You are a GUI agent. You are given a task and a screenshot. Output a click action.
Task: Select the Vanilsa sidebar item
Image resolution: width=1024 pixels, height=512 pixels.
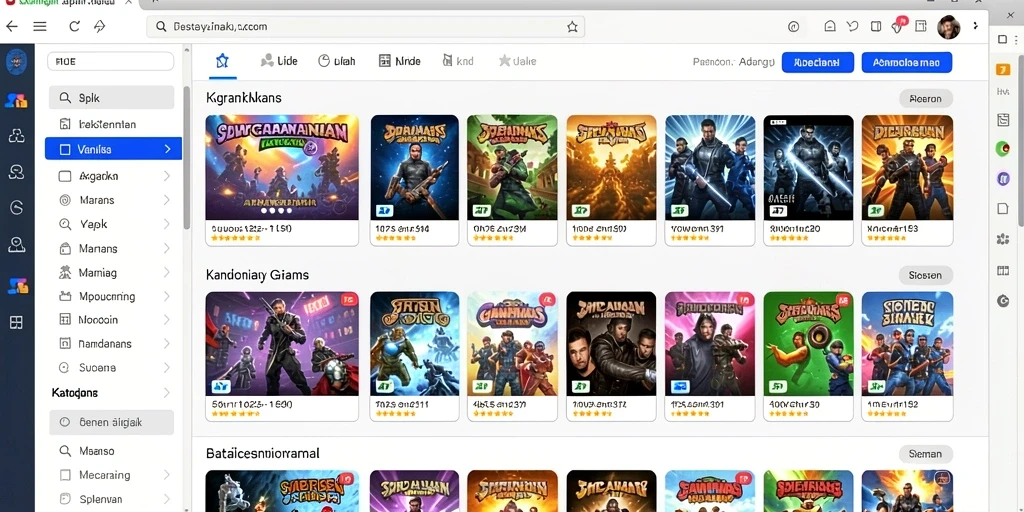(113, 149)
